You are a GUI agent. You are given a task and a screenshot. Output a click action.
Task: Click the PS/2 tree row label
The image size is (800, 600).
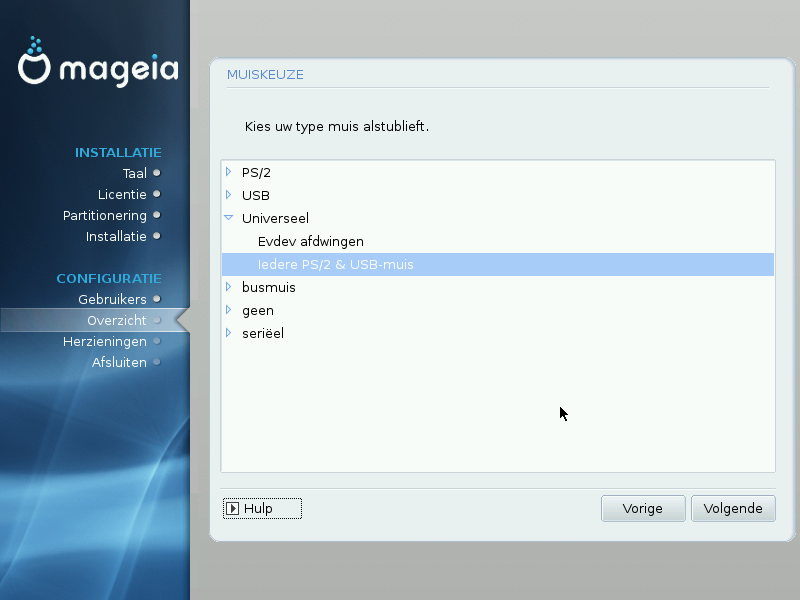[x=256, y=172]
